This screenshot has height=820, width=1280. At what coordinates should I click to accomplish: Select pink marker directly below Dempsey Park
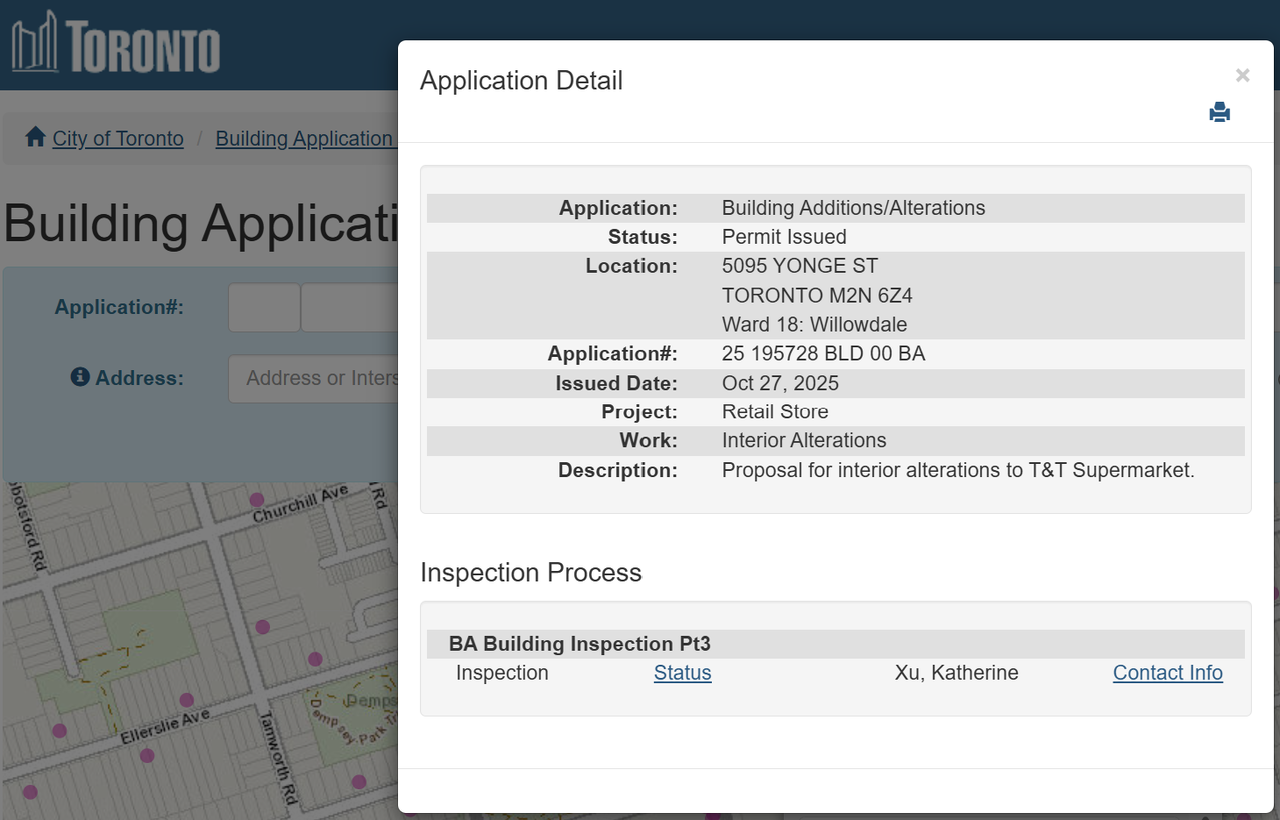(359, 781)
